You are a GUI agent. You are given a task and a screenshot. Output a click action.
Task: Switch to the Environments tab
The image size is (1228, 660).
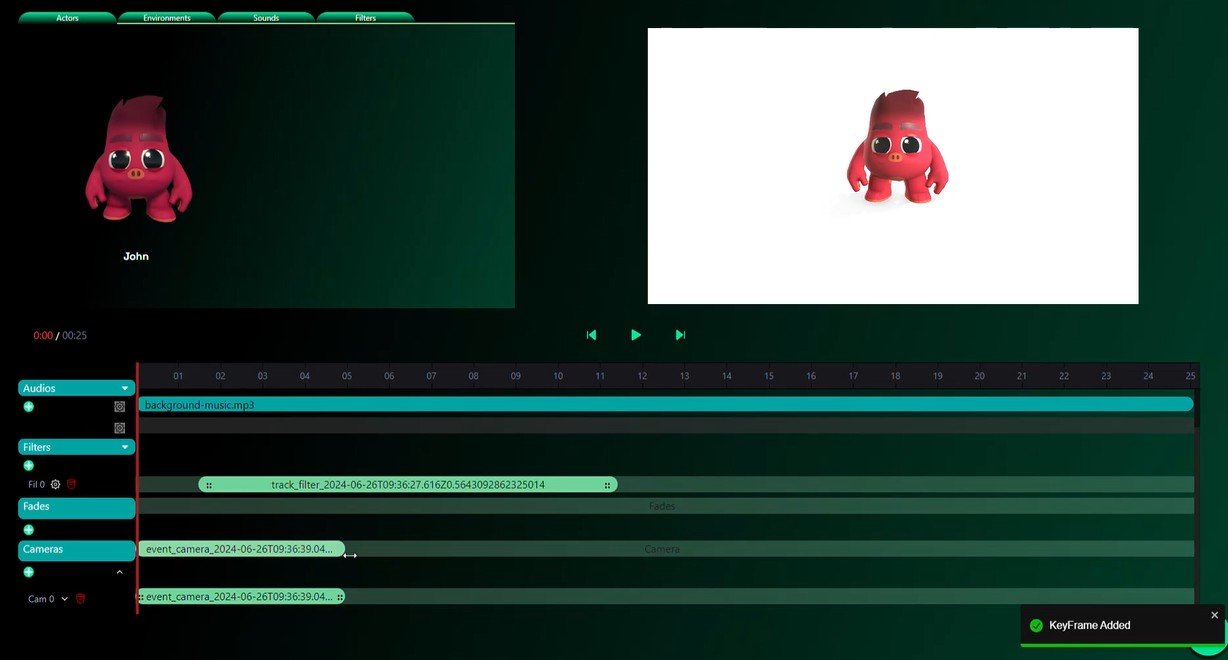167,18
